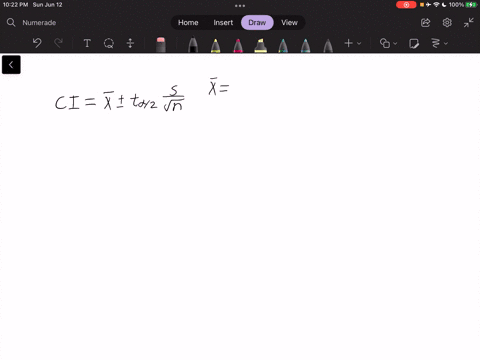This screenshot has height=360, width=480.
Task: Tap the share icon
Action: point(425,23)
